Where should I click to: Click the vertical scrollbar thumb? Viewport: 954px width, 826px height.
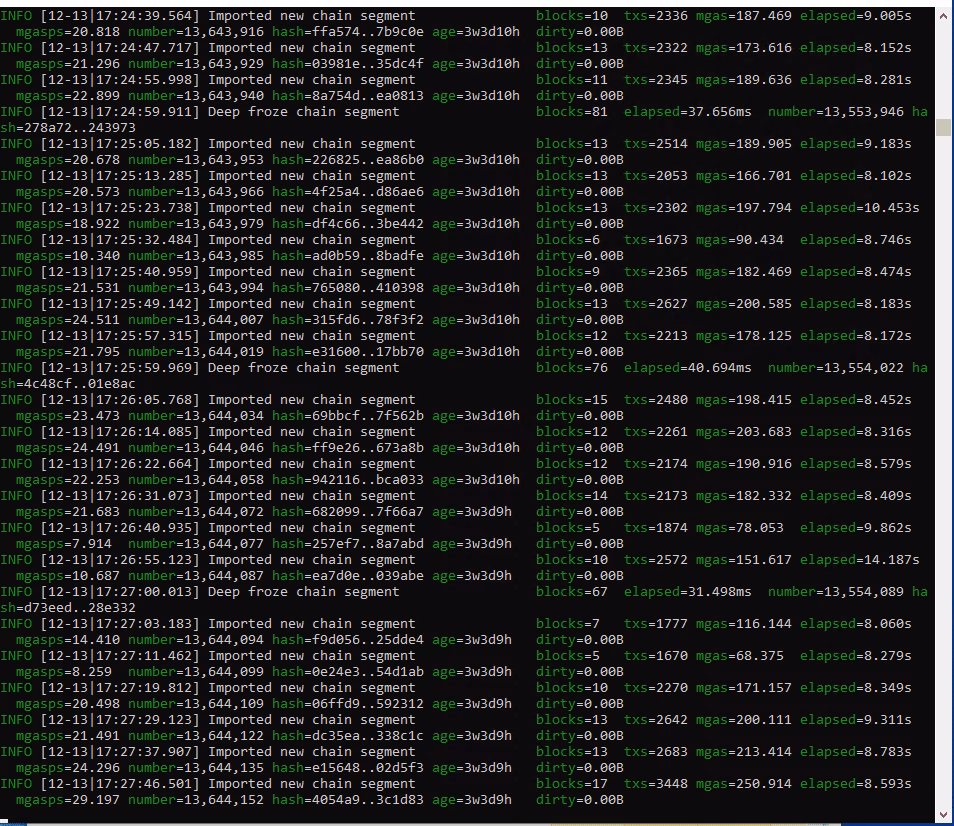944,127
